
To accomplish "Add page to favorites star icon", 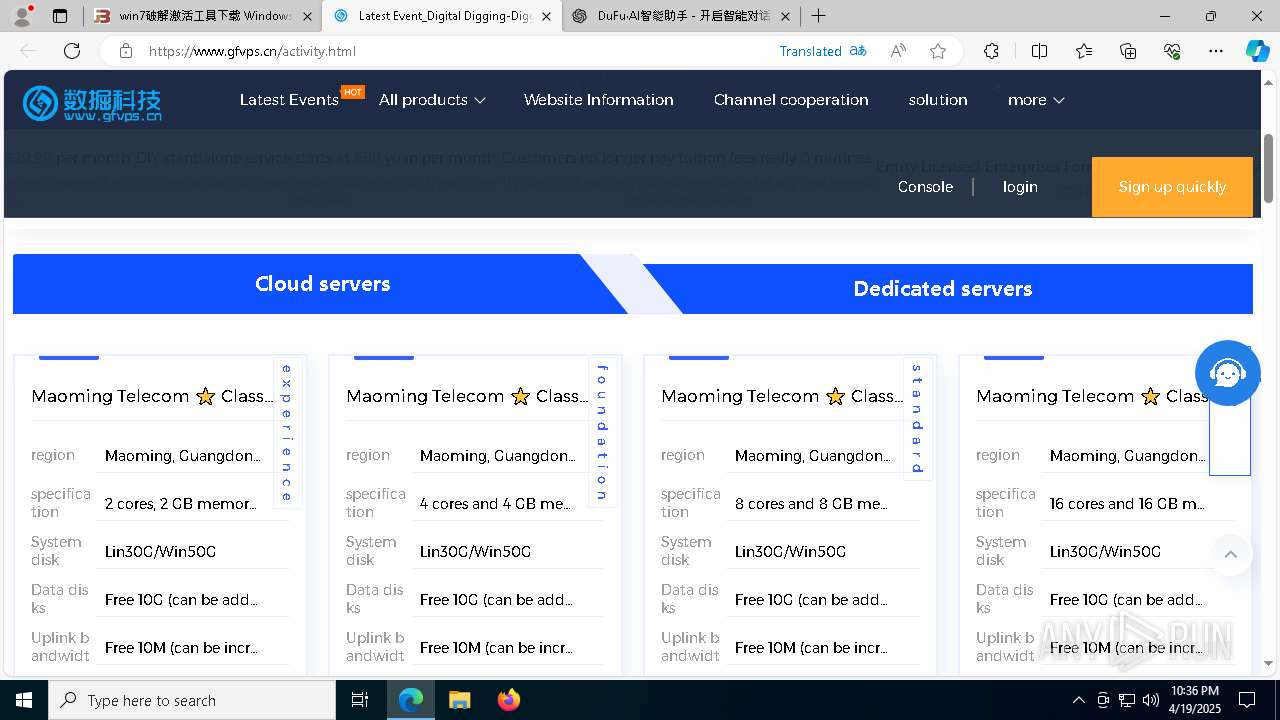I will [938, 51].
